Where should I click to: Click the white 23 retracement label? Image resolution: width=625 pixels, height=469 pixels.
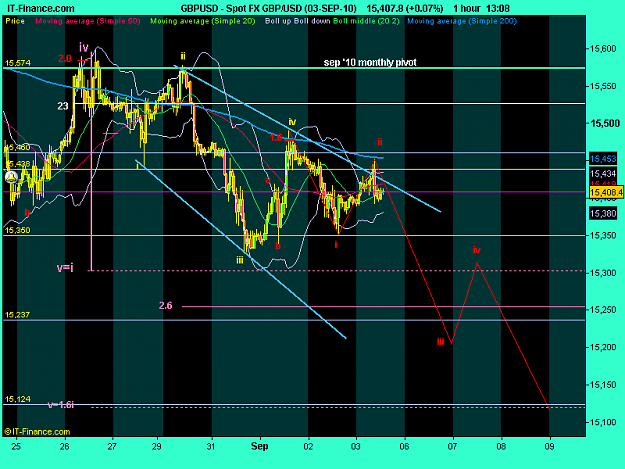pyautogui.click(x=63, y=106)
